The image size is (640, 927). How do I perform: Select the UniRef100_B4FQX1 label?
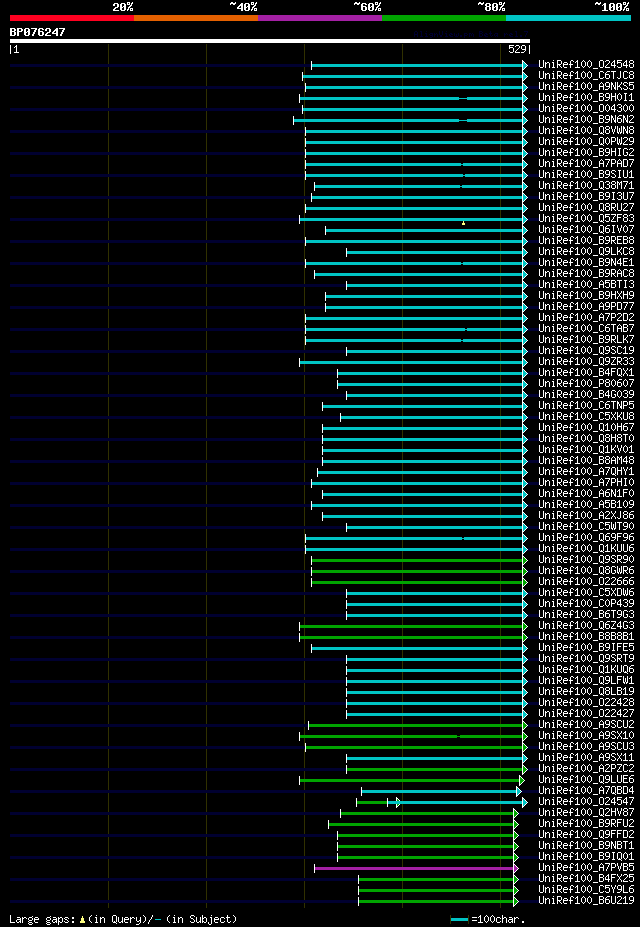pos(586,372)
